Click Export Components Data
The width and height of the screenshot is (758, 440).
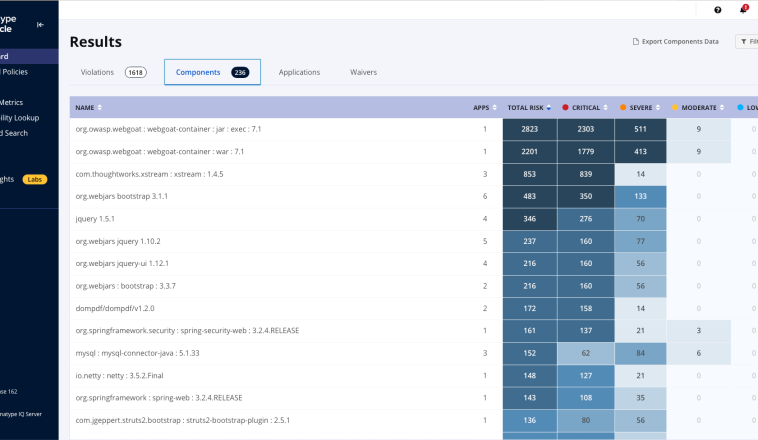click(x=675, y=41)
